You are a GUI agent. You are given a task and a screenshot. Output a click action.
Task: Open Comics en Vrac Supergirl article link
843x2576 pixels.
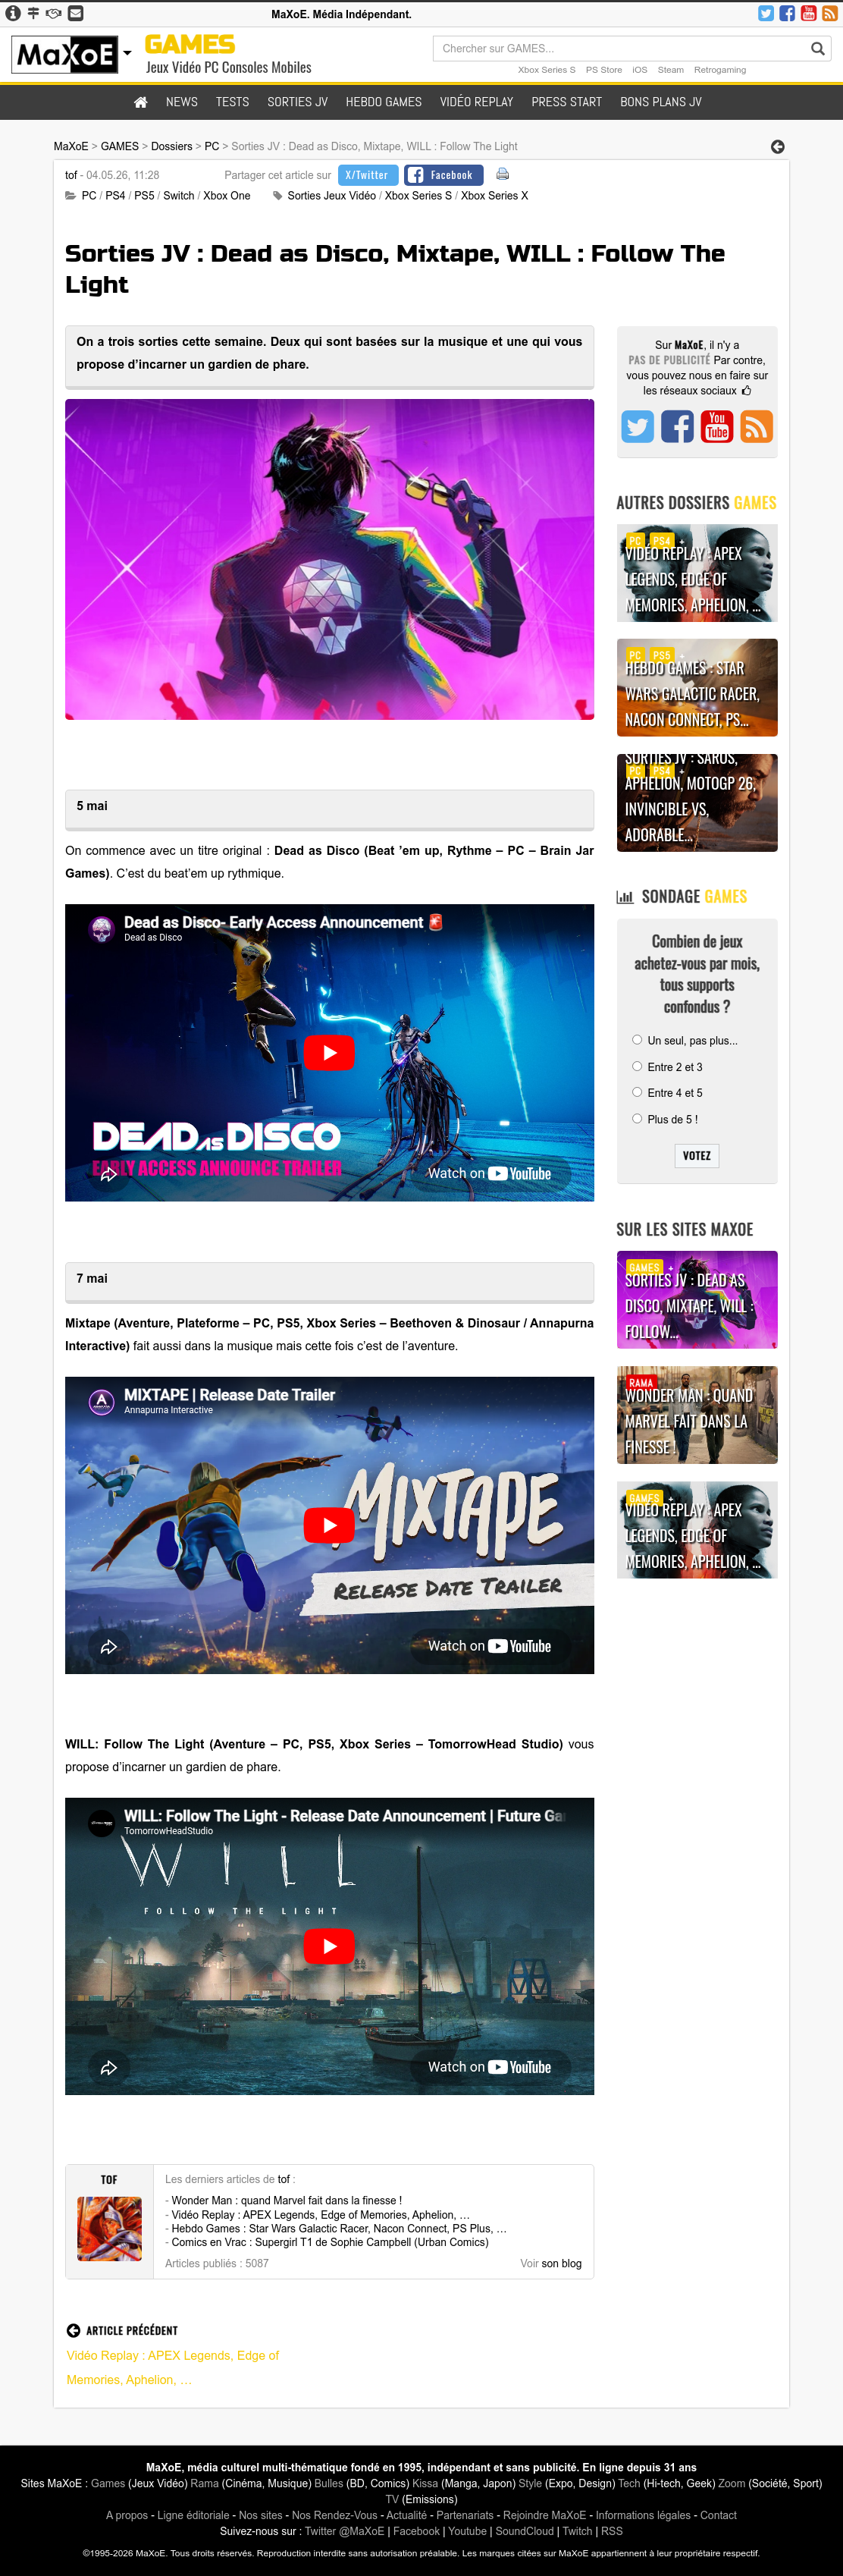(x=330, y=2242)
